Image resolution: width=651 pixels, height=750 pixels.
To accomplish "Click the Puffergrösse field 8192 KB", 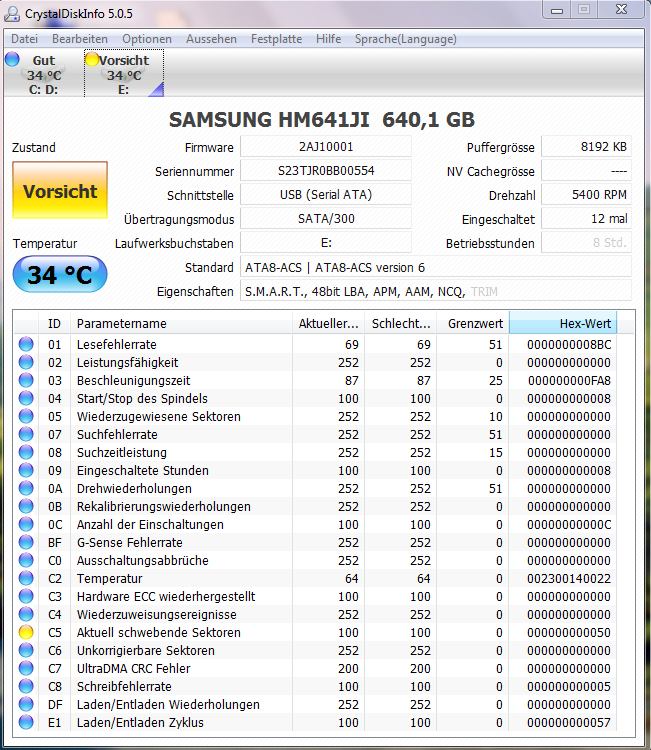I will coord(586,146).
